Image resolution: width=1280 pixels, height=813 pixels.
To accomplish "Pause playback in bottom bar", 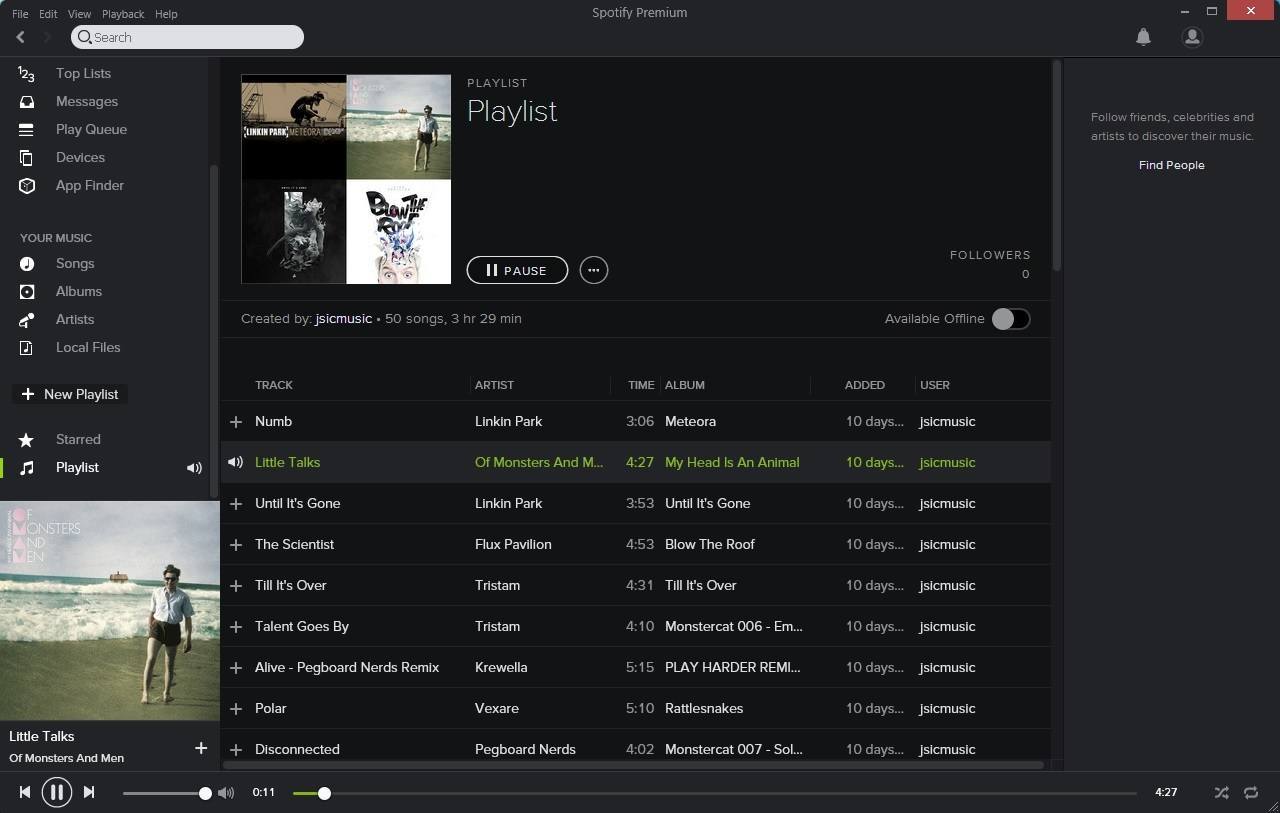I will (56, 793).
